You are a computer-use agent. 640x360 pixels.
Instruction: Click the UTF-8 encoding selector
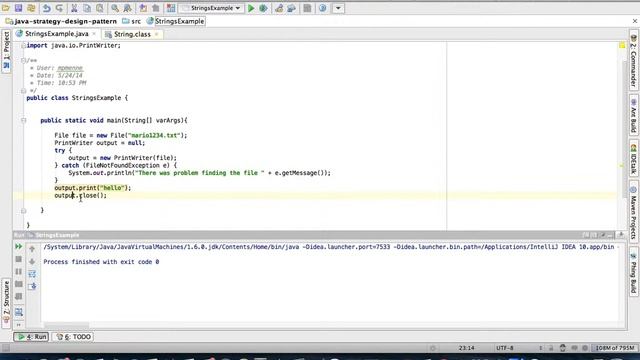[504, 348]
